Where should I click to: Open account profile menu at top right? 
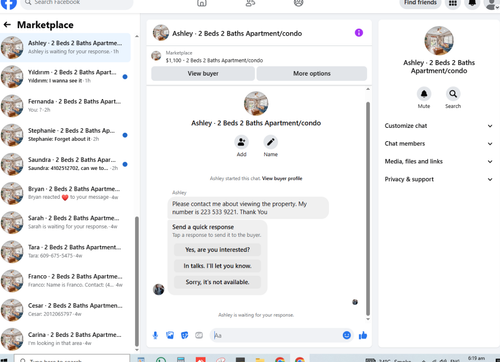[492, 3]
